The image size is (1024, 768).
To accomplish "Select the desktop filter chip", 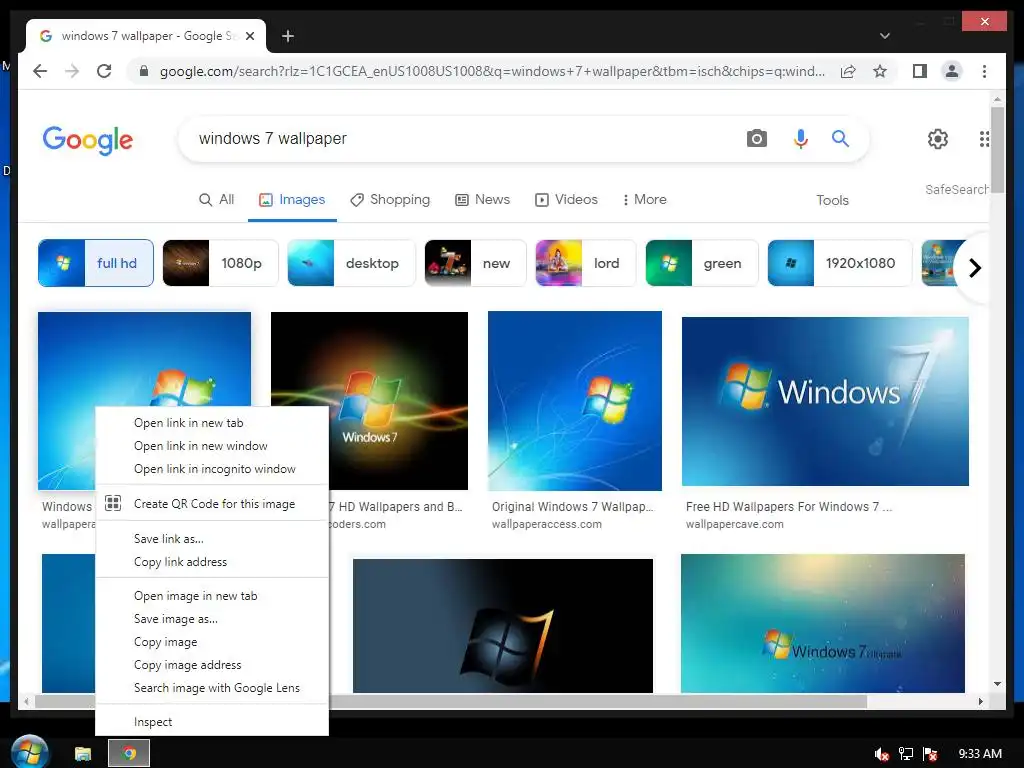I will coord(351,263).
